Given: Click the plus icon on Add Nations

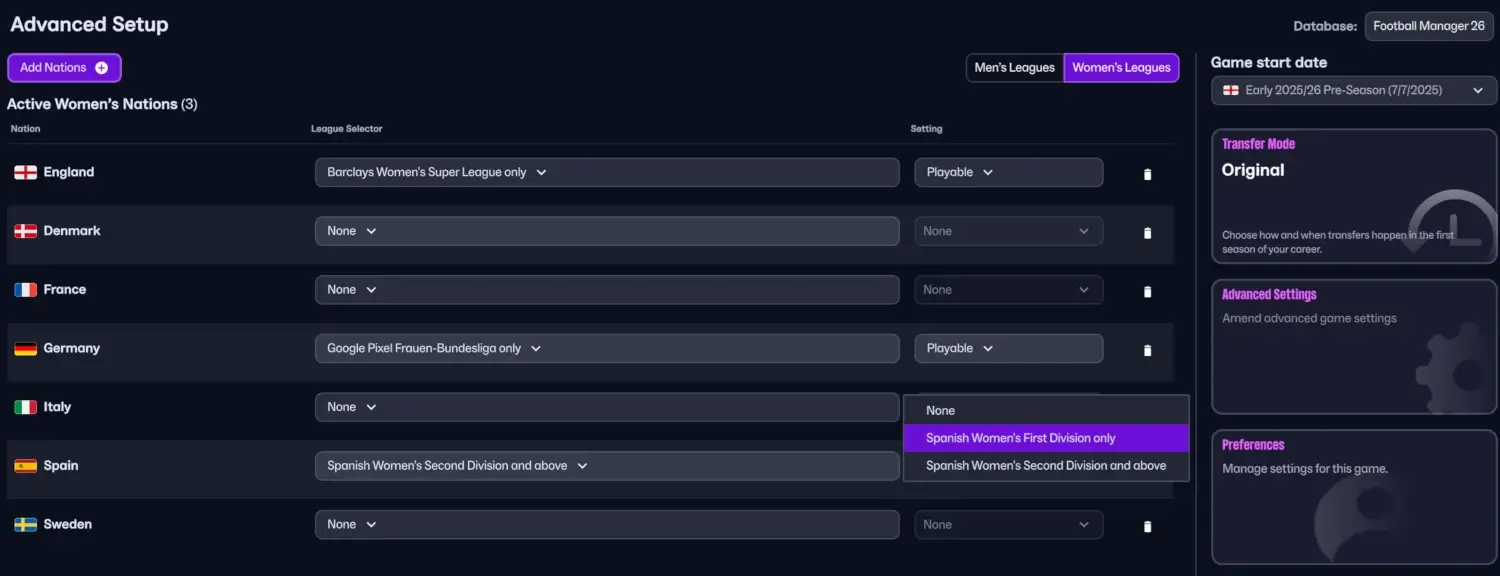Looking at the screenshot, I should coord(101,68).
